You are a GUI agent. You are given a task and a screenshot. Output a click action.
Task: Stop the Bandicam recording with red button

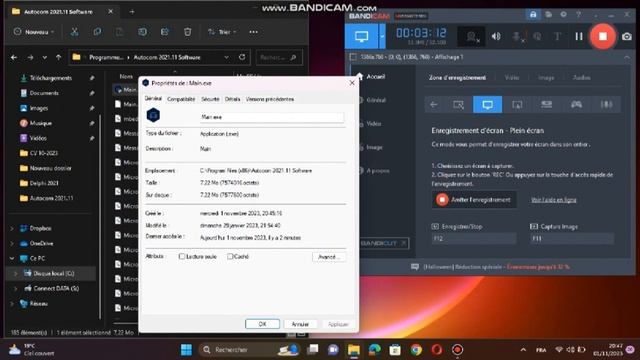pos(602,36)
